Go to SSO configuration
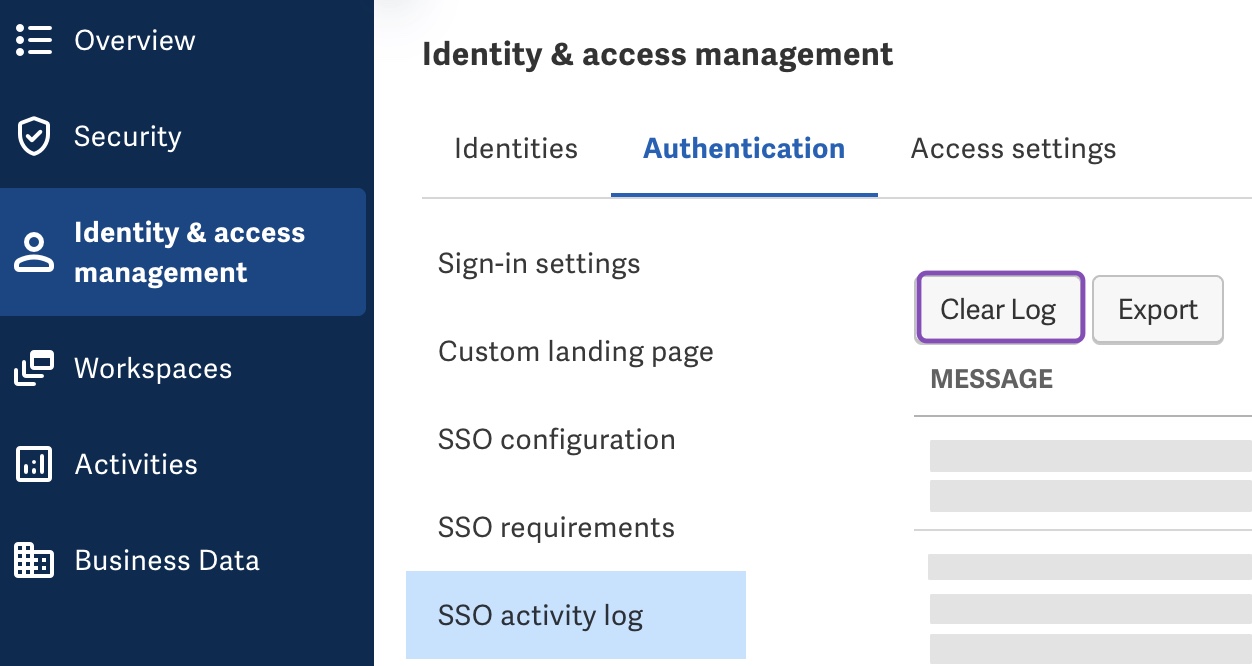This screenshot has height=666, width=1252. pyautogui.click(x=557, y=440)
